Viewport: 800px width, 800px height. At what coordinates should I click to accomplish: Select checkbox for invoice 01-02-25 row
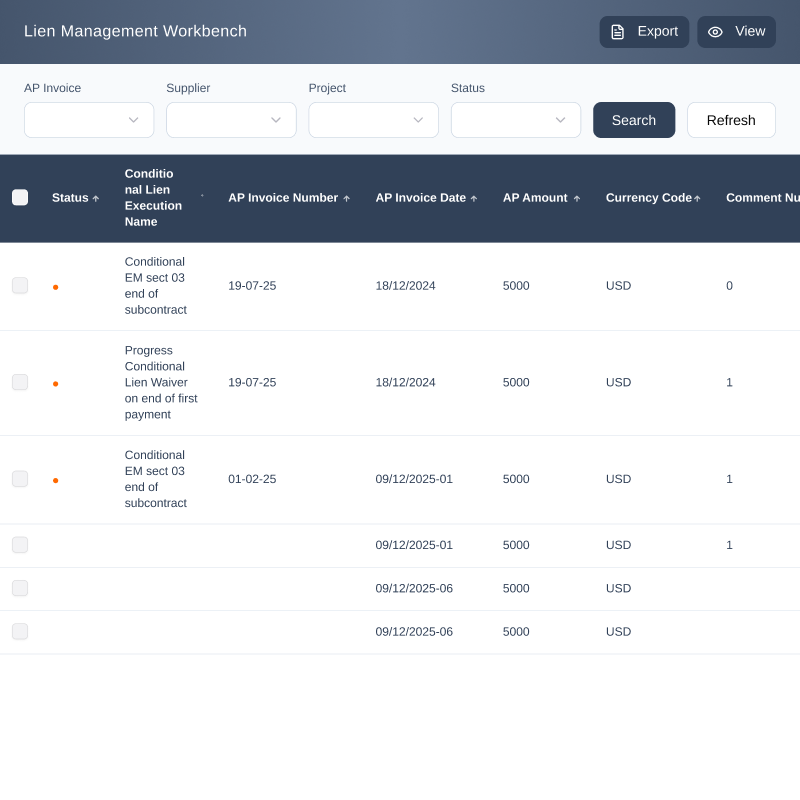pyautogui.click(x=20, y=479)
